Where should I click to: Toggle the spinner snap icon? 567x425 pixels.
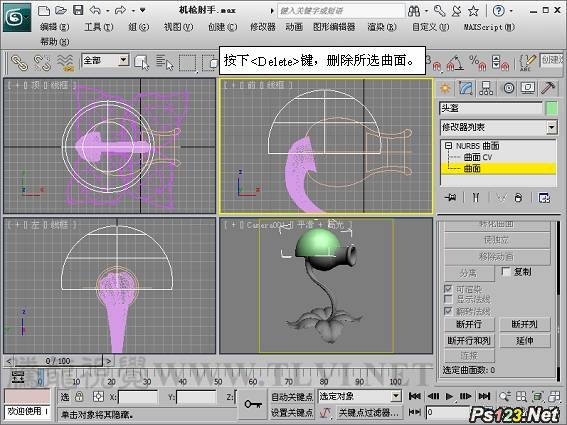[500, 63]
